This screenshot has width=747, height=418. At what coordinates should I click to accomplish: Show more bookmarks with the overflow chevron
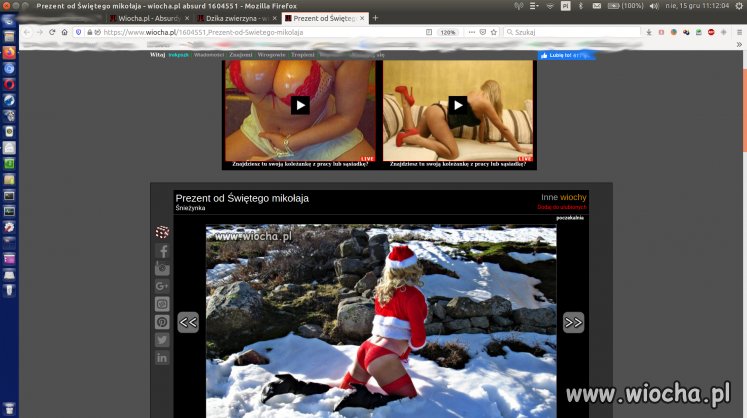[739, 44]
